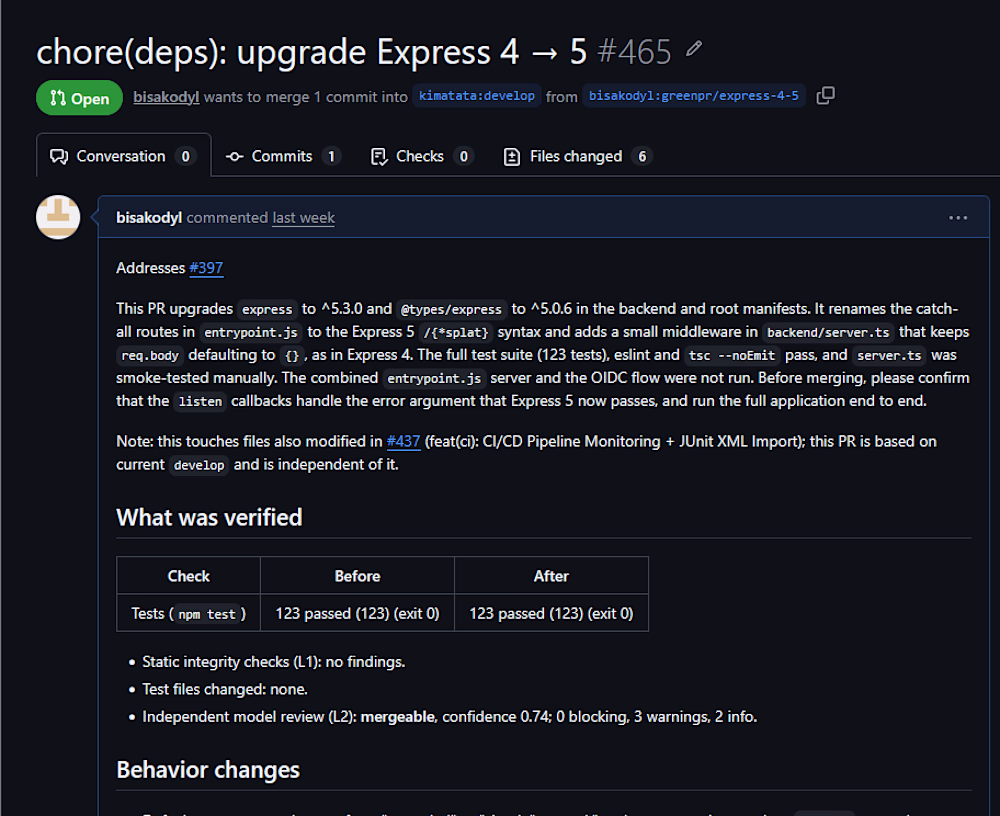Click the pull request number #465

[x=635, y=51]
